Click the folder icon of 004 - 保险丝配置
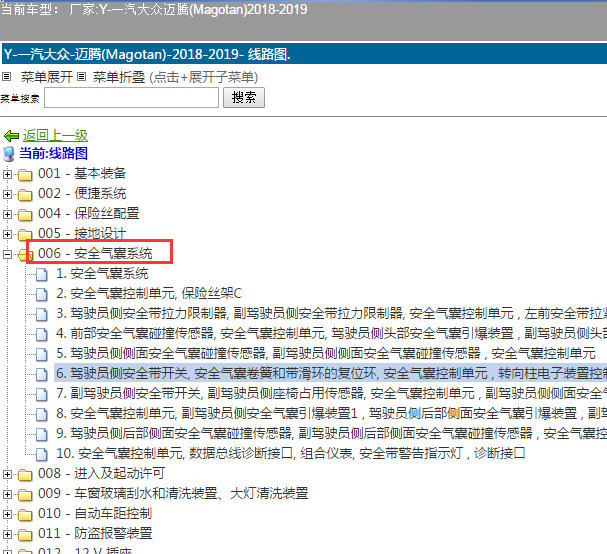This screenshot has height=554, width=607. pyautogui.click(x=25, y=215)
